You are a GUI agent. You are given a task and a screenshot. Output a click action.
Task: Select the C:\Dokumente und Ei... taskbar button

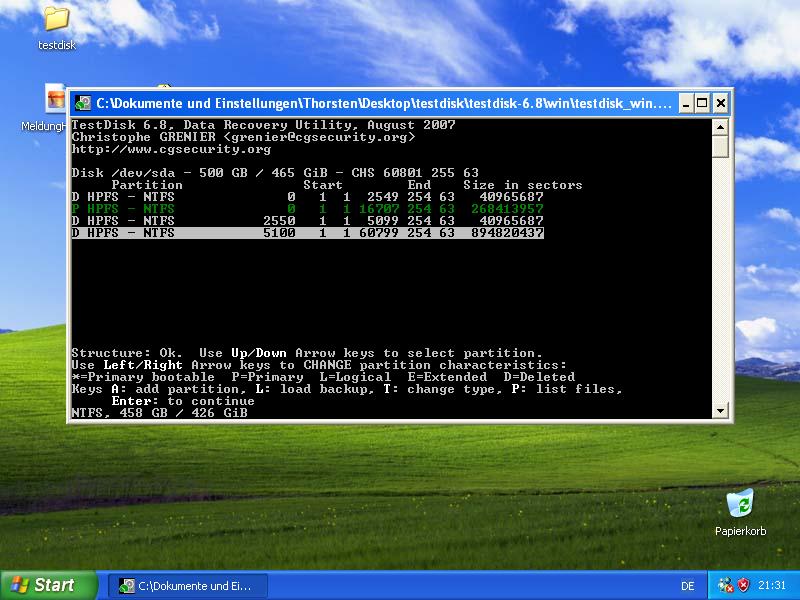point(188,586)
